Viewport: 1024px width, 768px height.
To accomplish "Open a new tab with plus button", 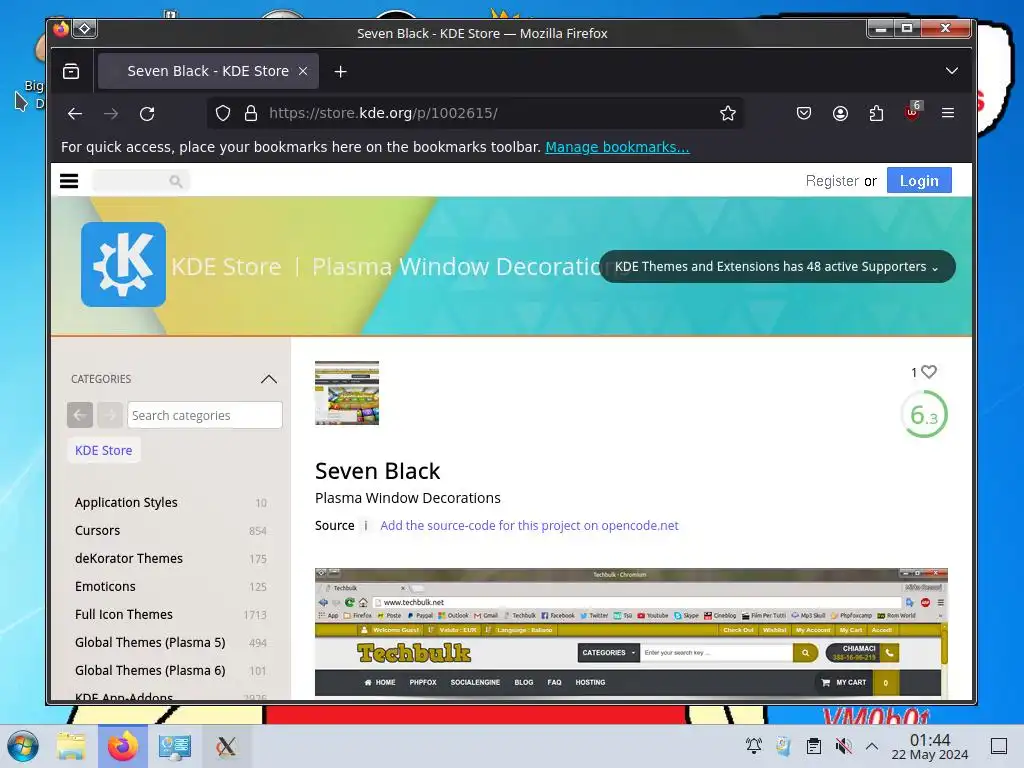I will (x=340, y=72).
